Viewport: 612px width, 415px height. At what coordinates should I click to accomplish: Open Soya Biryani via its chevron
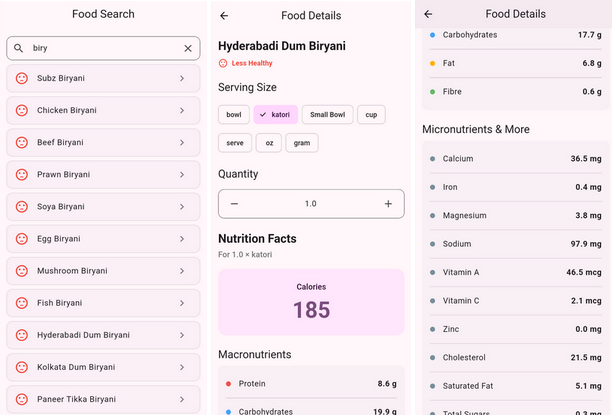pos(182,206)
